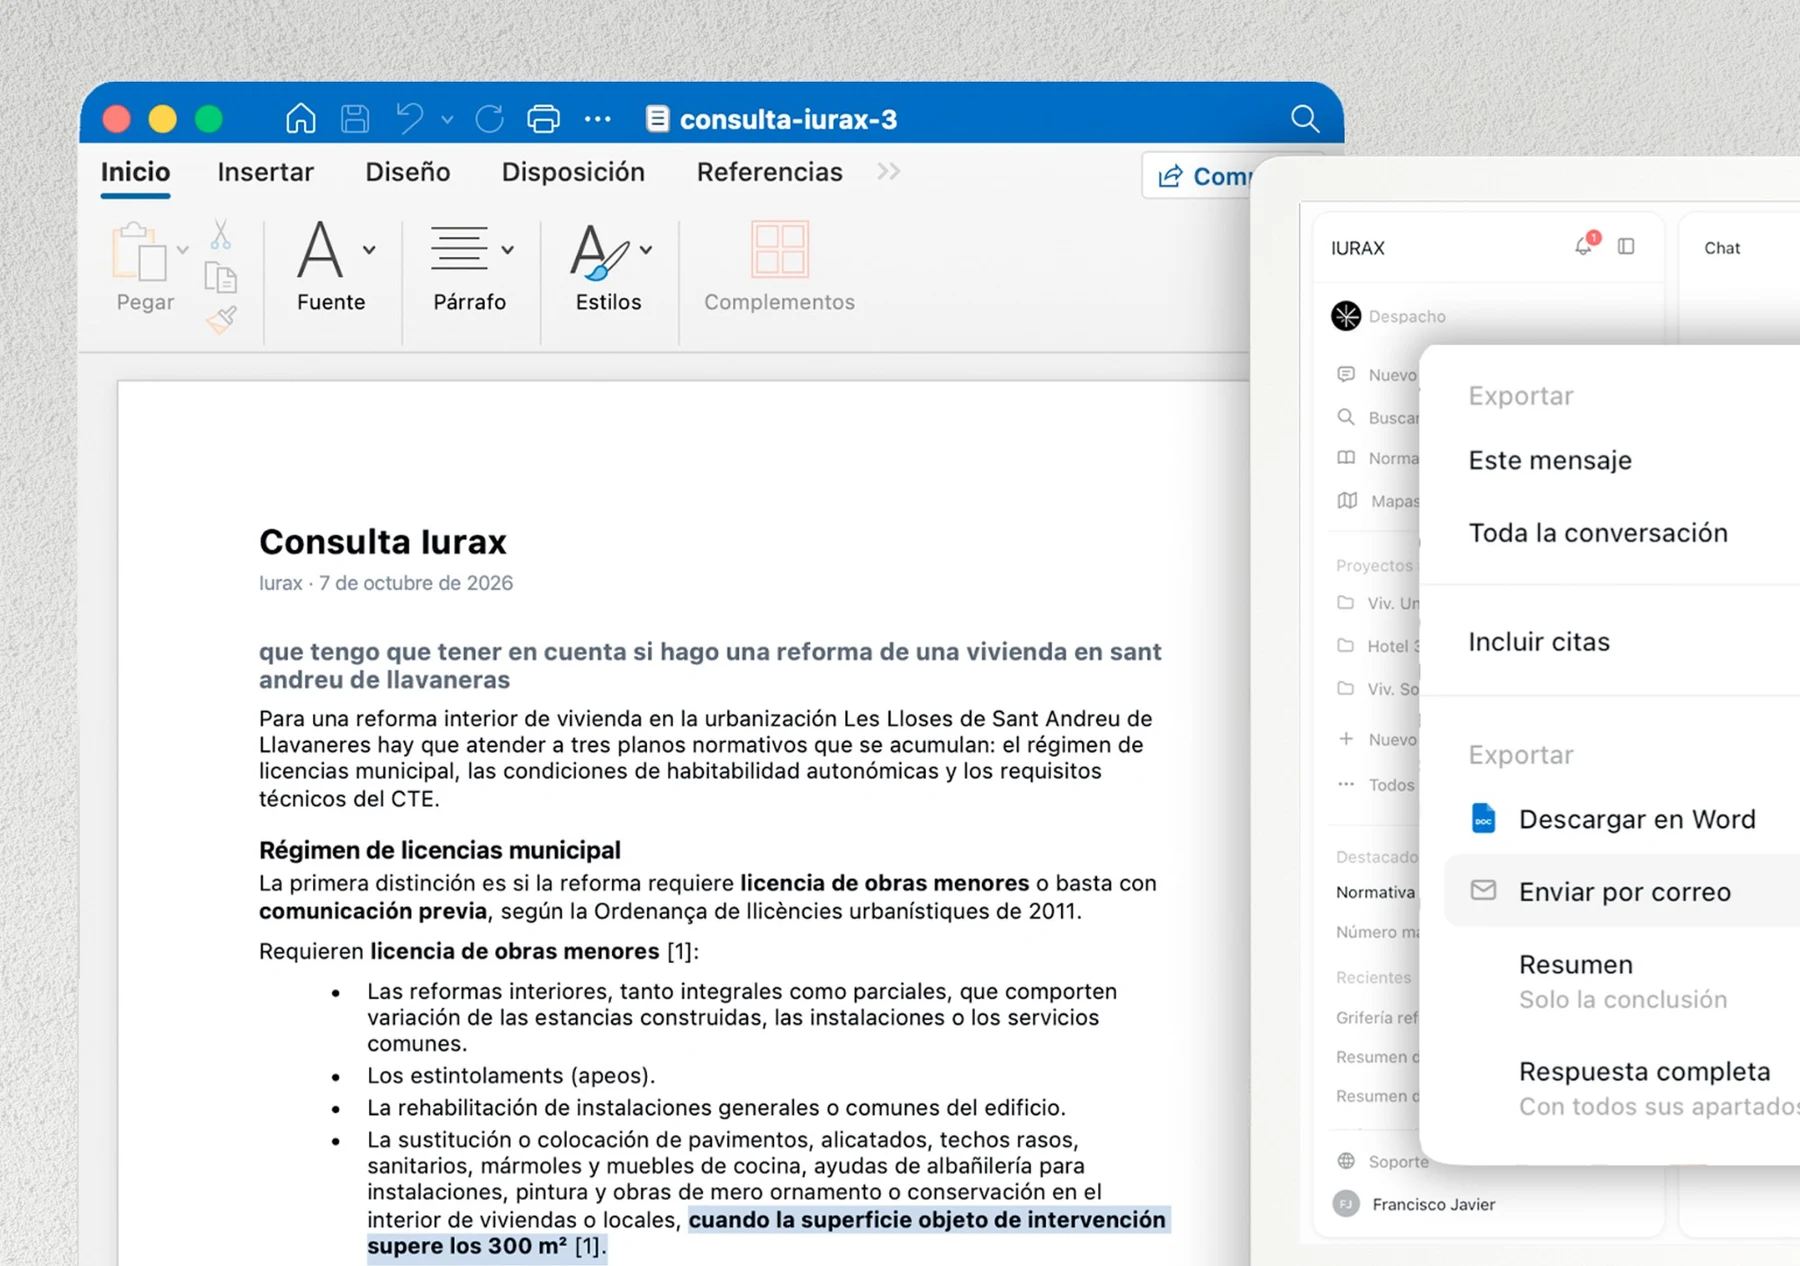Viewport: 1800px width, 1266px height.
Task: Click the heading Régimen de licencias municipal
Action: coord(440,850)
